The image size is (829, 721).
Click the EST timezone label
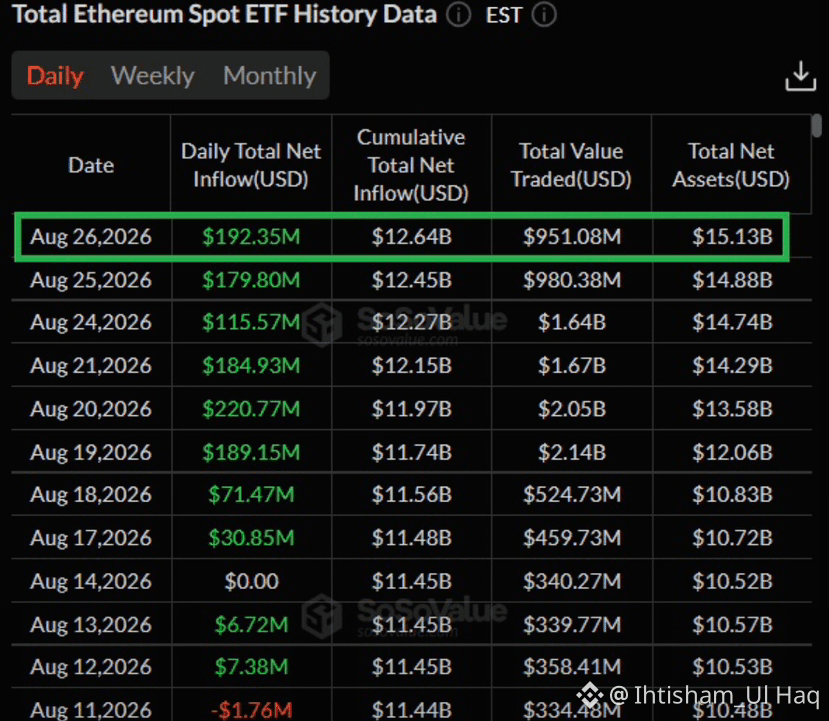(504, 15)
